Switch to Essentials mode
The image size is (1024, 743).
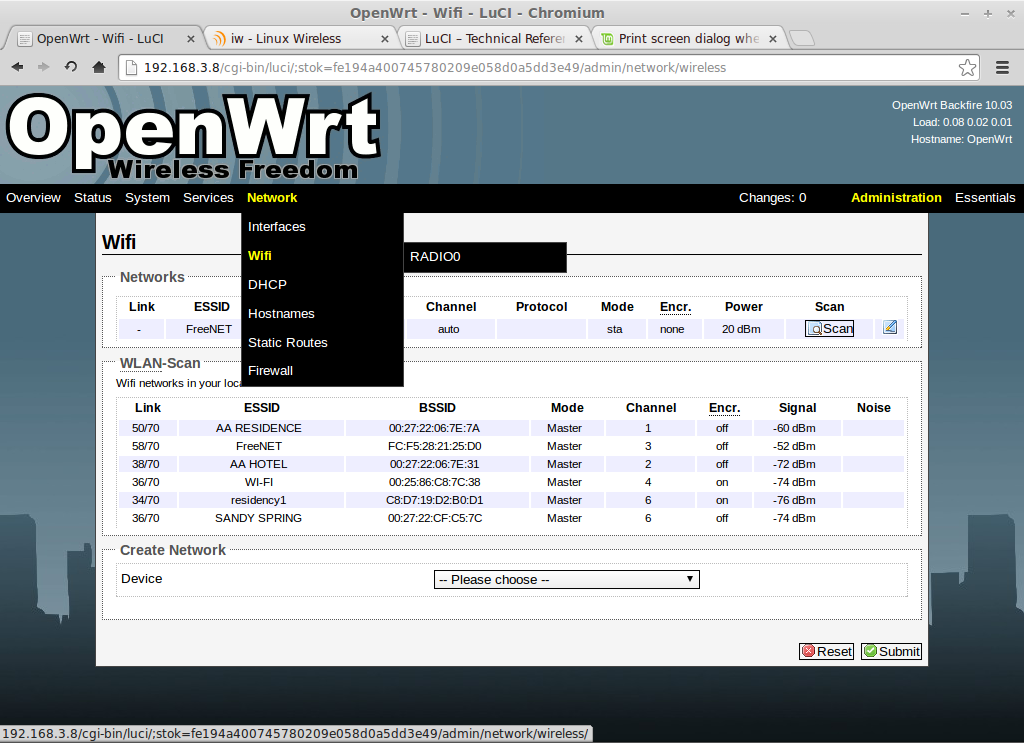pos(985,198)
